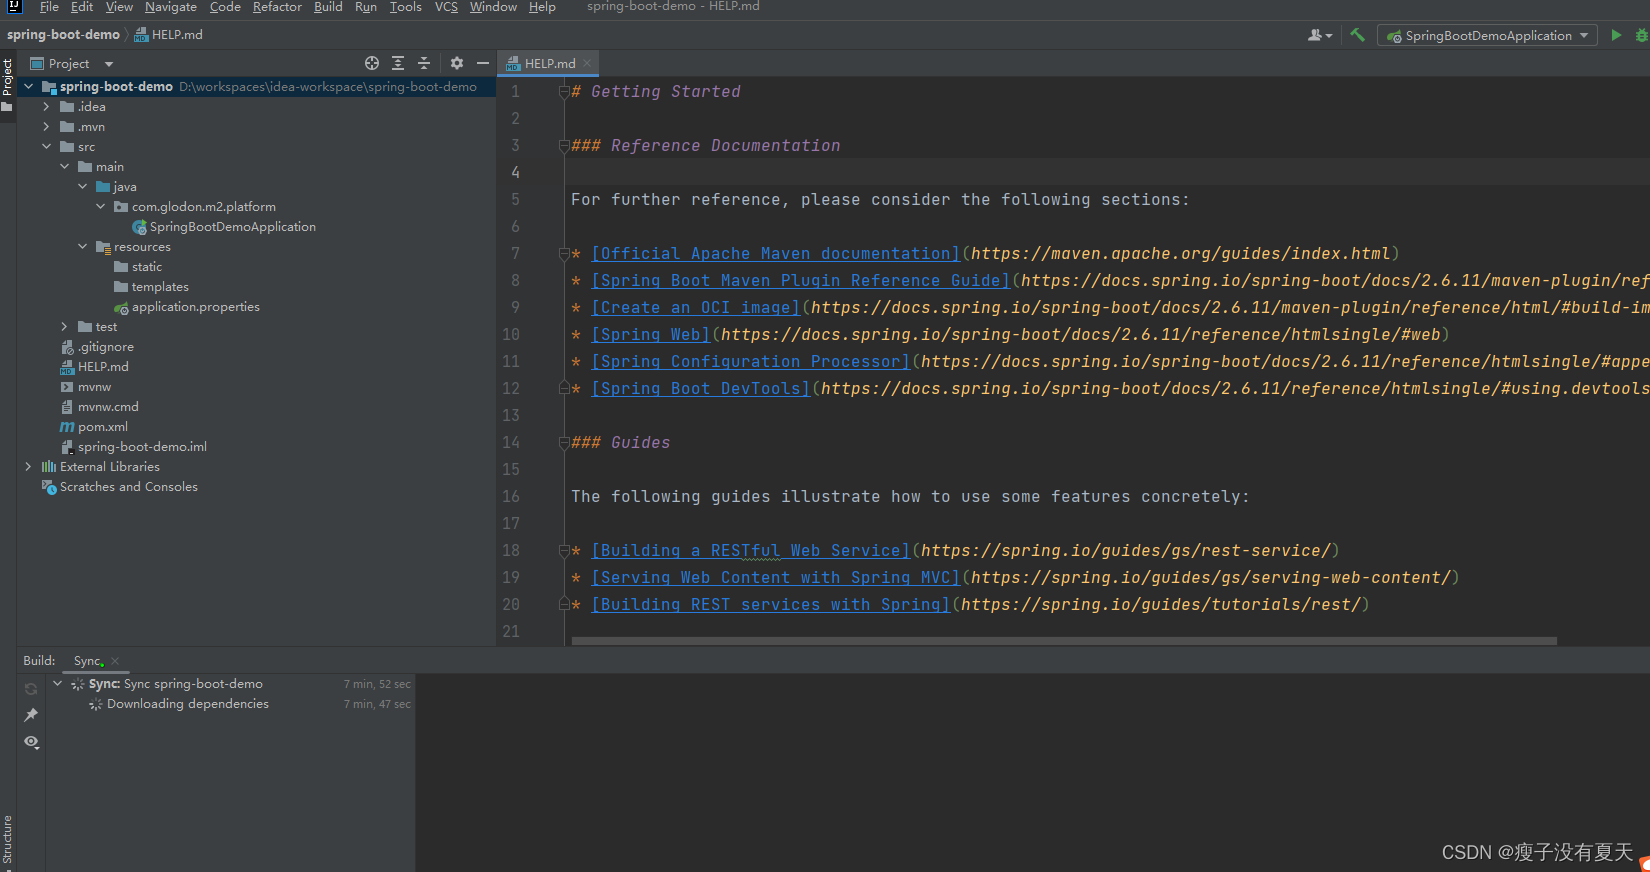1650x872 pixels.
Task: Close the Sync tab in Build panel
Action: click(x=115, y=661)
